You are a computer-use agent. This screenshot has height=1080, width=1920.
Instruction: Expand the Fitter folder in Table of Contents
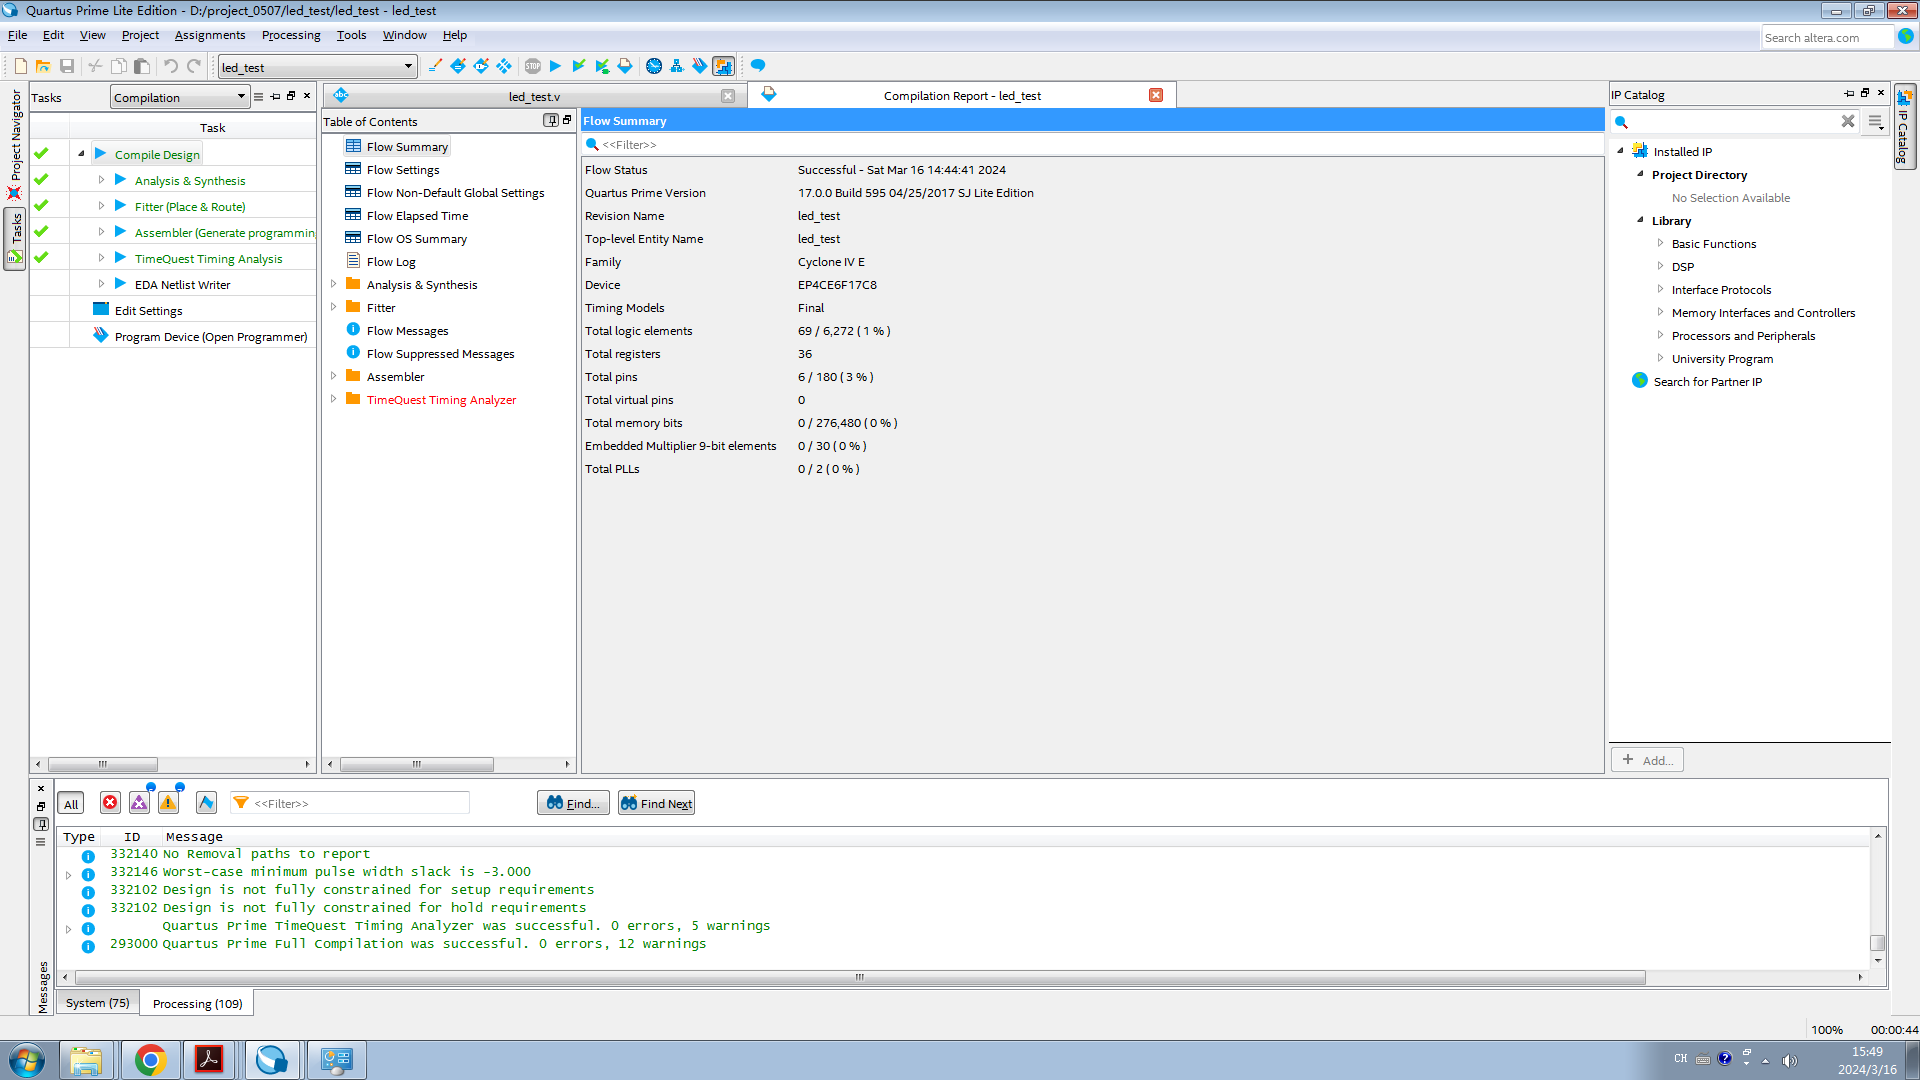[x=333, y=307]
